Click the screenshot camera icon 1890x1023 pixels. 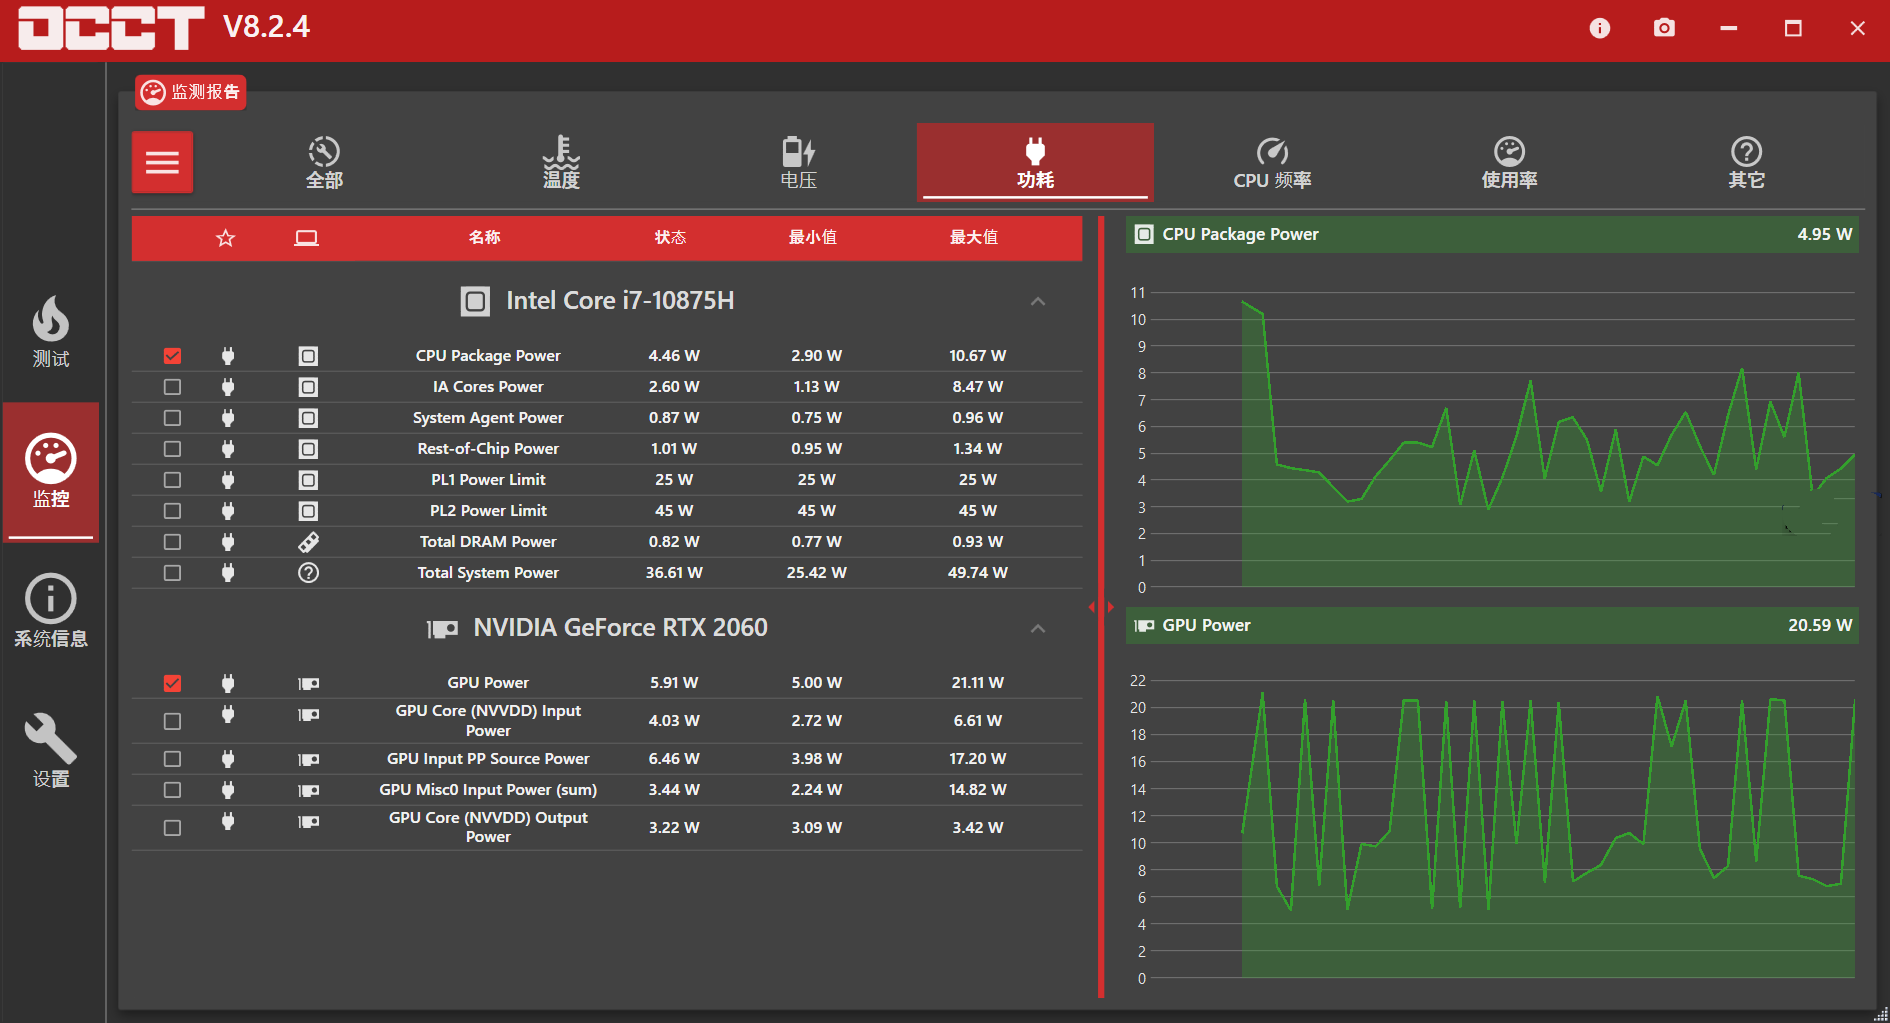[x=1664, y=28]
